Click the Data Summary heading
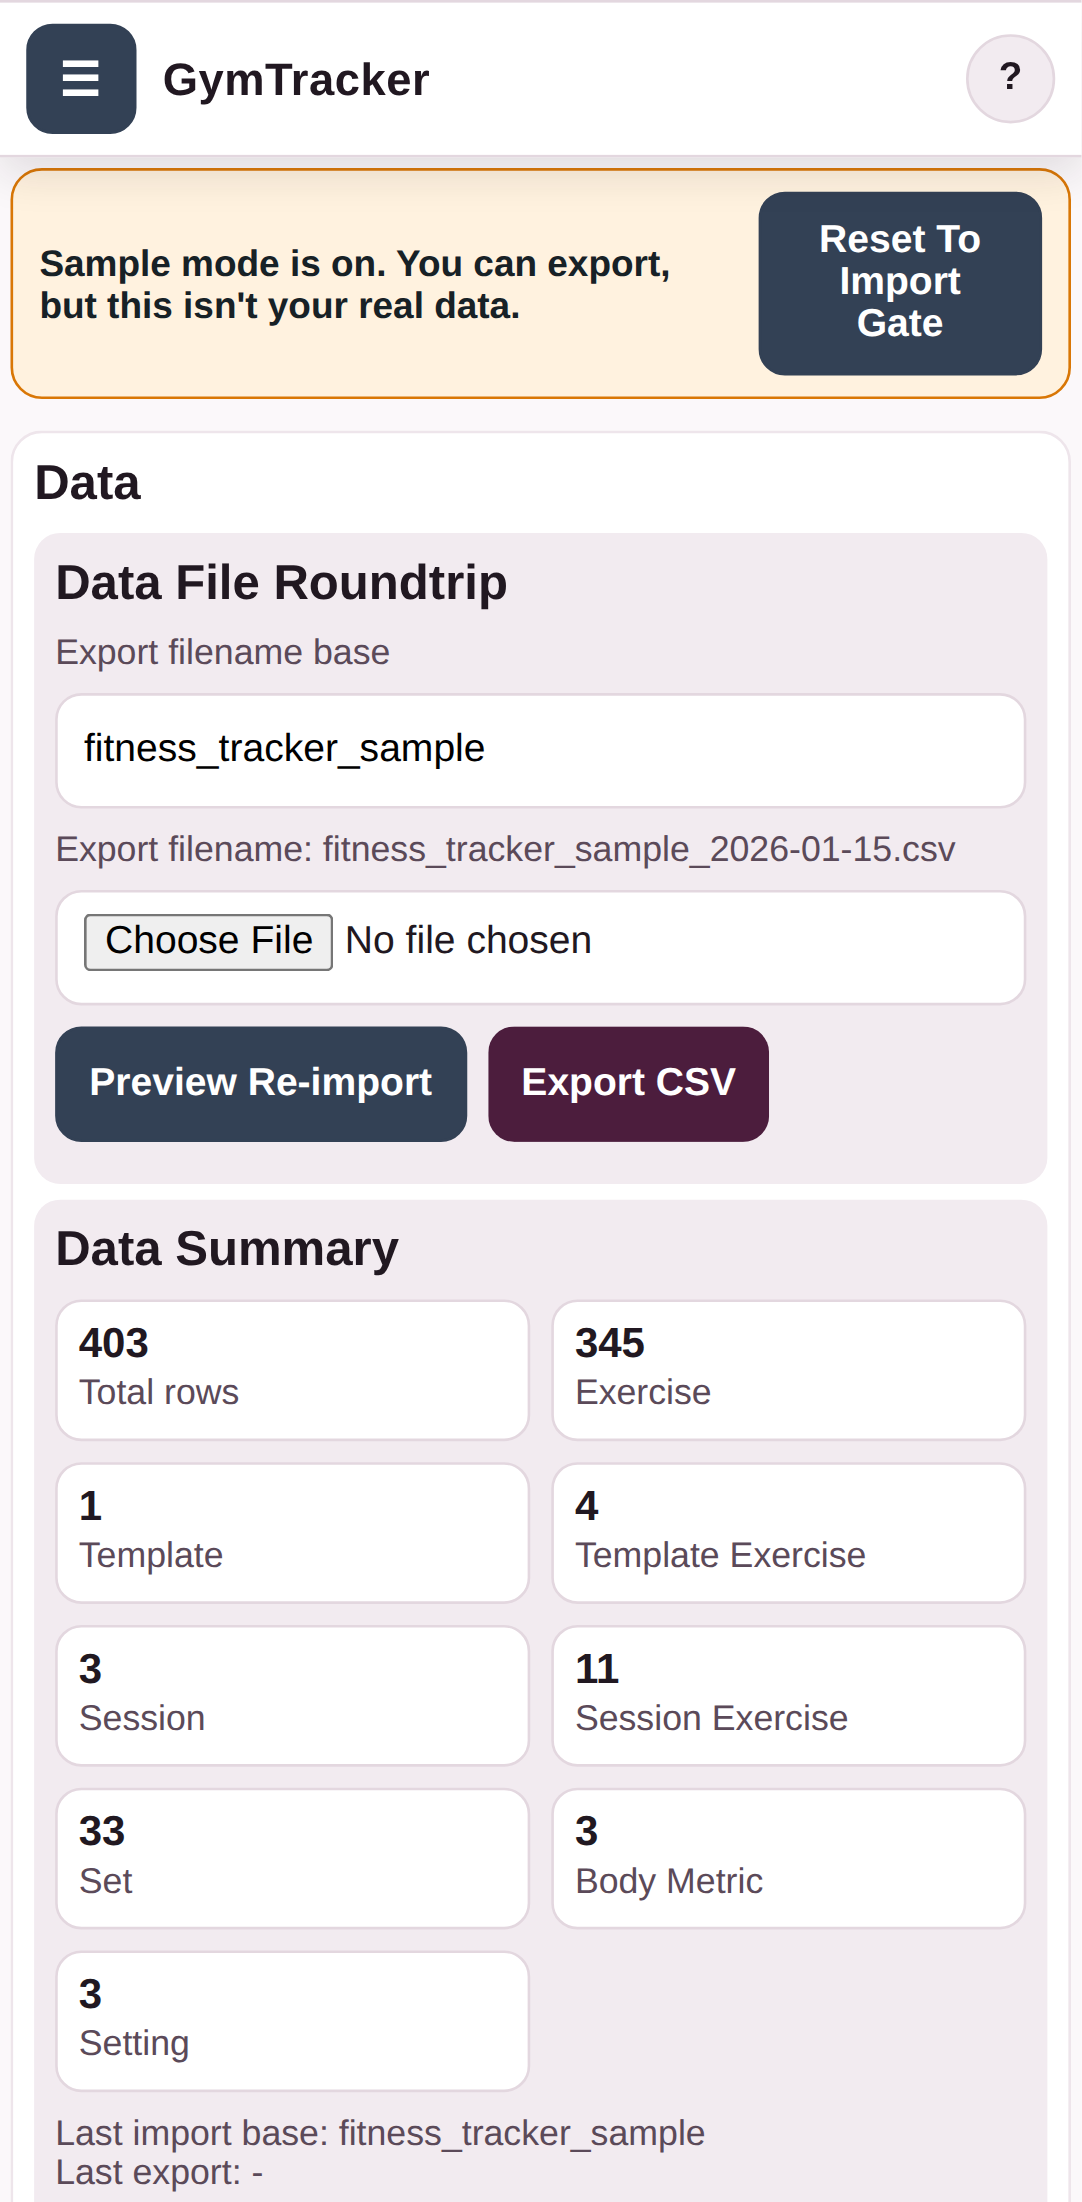Viewport: 1082px width, 2202px height. [227, 1247]
